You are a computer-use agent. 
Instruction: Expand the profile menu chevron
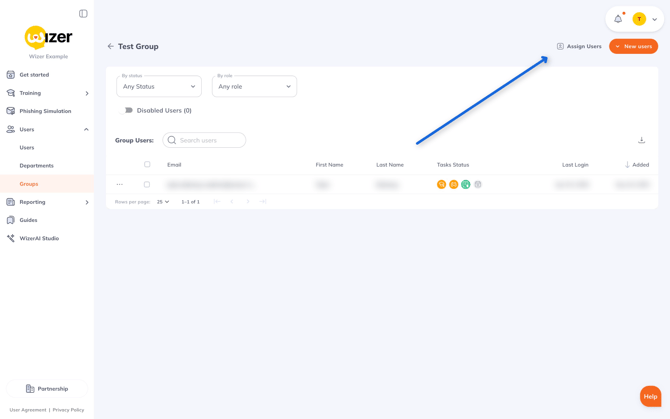pyautogui.click(x=655, y=19)
